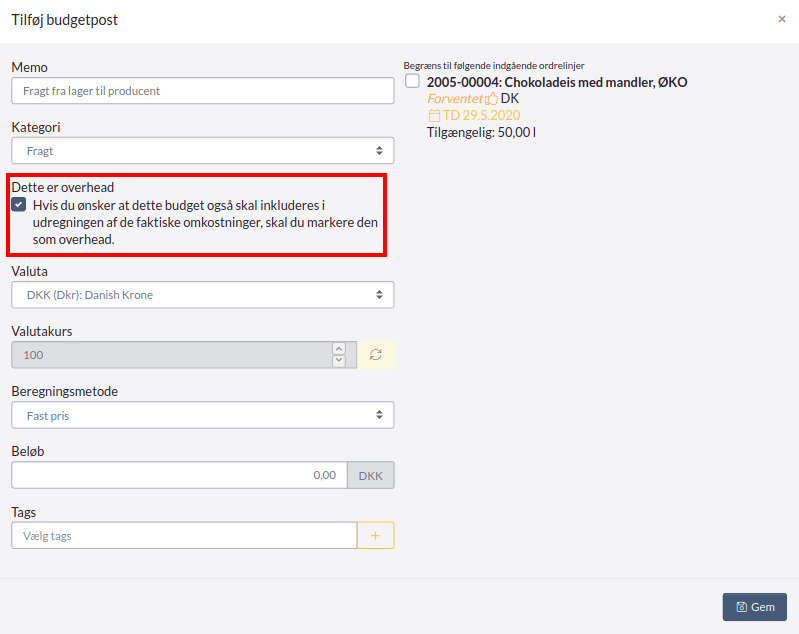799x634 pixels.
Task: Open the Beregningsmetode dropdown showing Fast pris
Action: click(x=202, y=415)
